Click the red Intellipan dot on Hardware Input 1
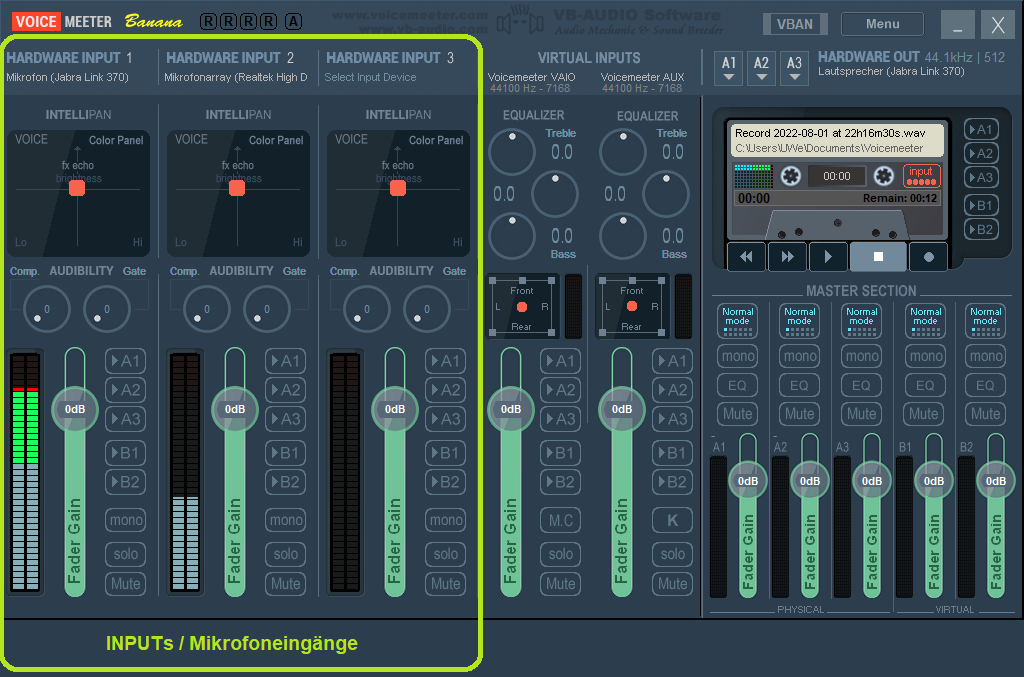The image size is (1024, 677). click(x=77, y=188)
